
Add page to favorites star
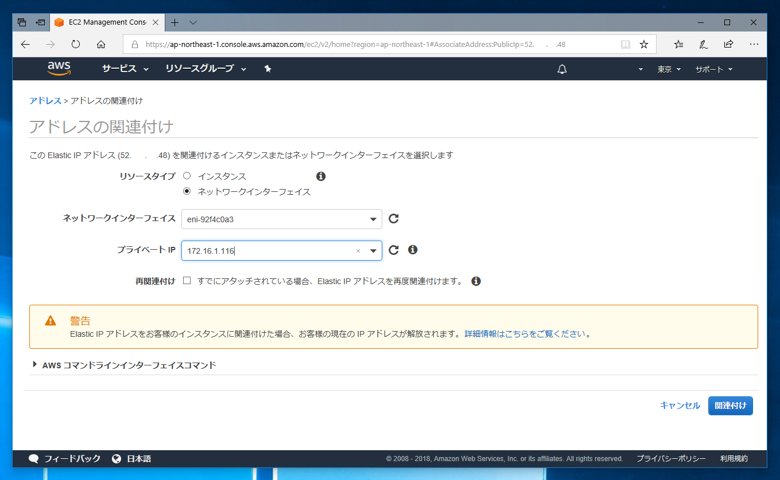(x=644, y=44)
